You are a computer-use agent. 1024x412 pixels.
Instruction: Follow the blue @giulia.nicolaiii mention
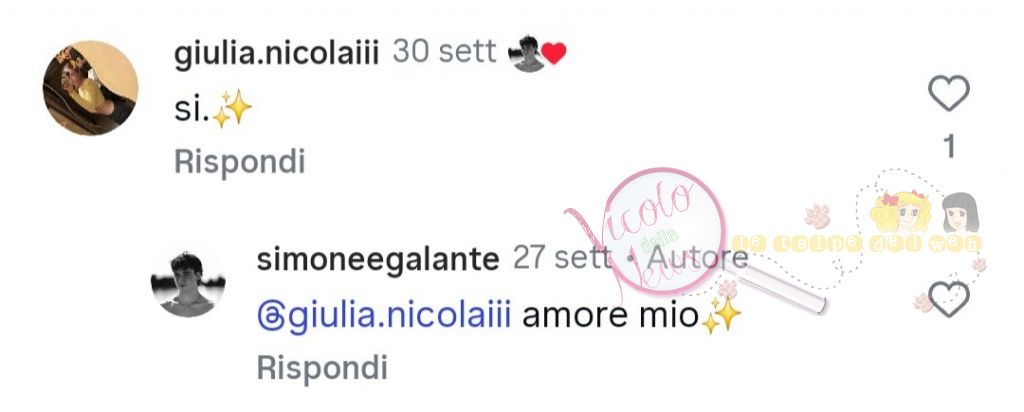pos(383,317)
